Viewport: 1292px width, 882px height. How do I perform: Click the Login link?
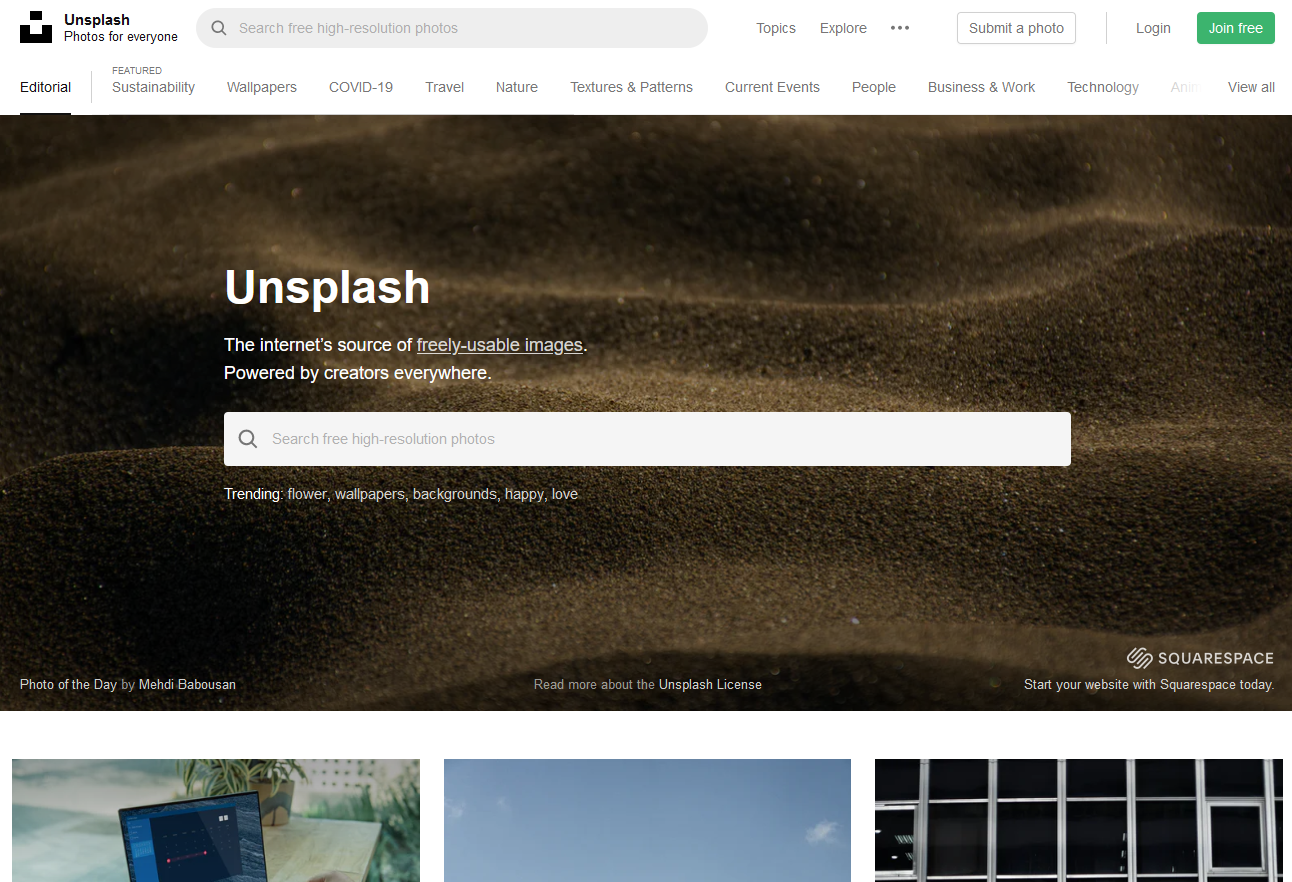[1153, 28]
